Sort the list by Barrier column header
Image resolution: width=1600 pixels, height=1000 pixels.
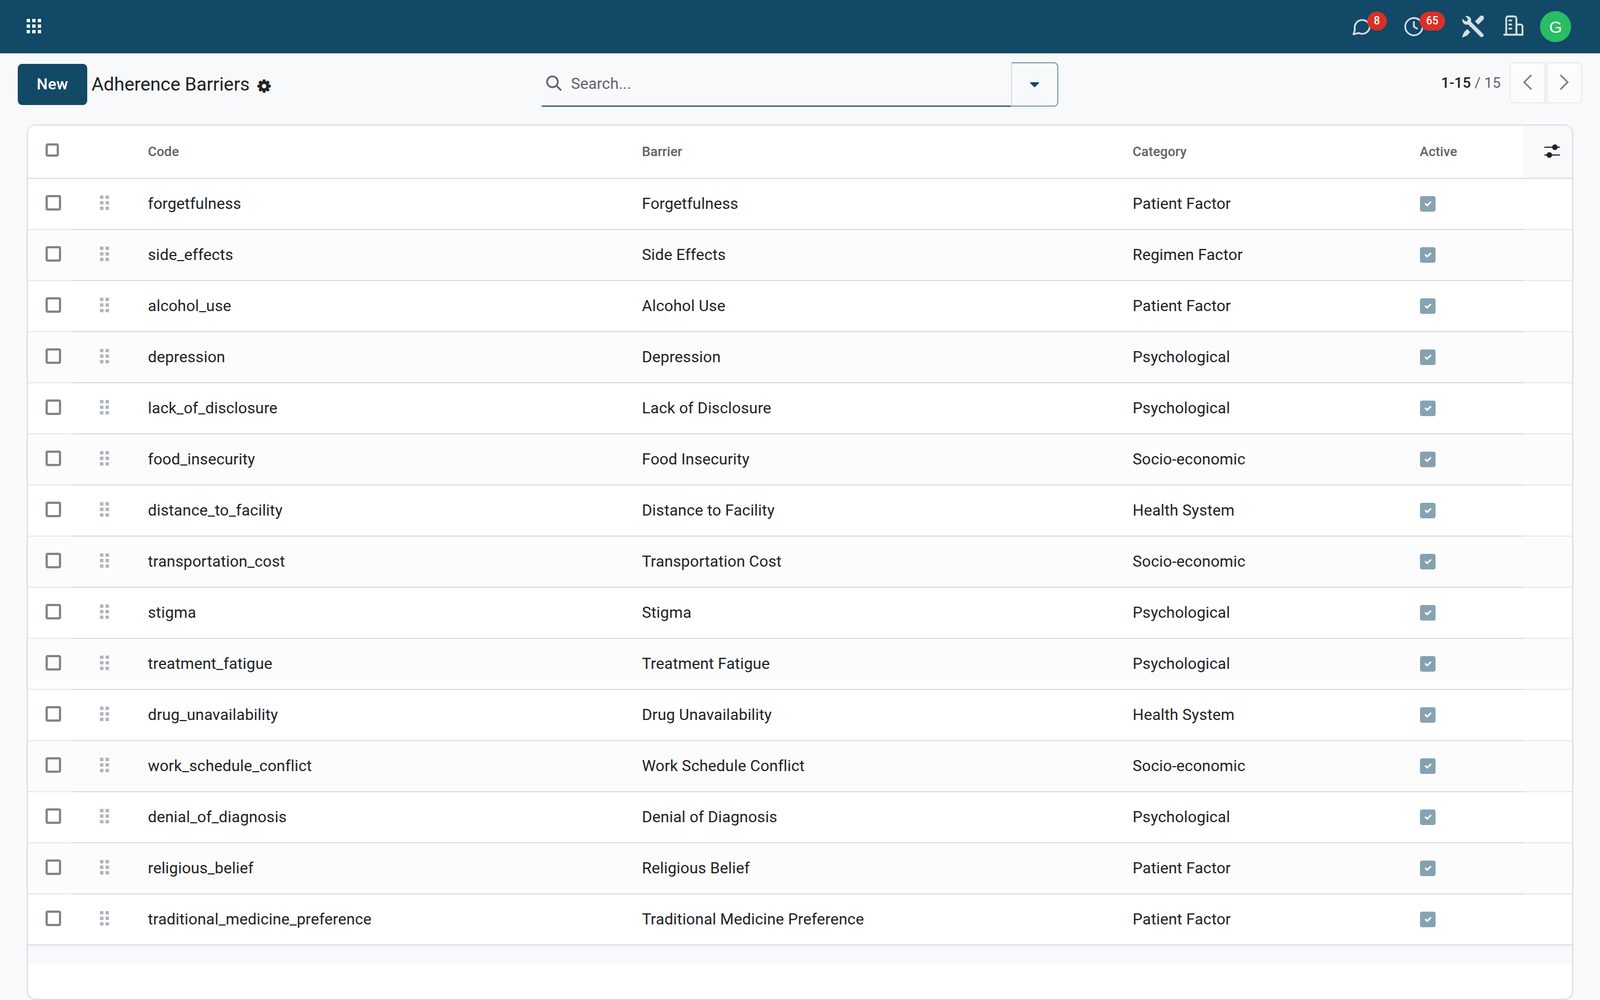(662, 152)
